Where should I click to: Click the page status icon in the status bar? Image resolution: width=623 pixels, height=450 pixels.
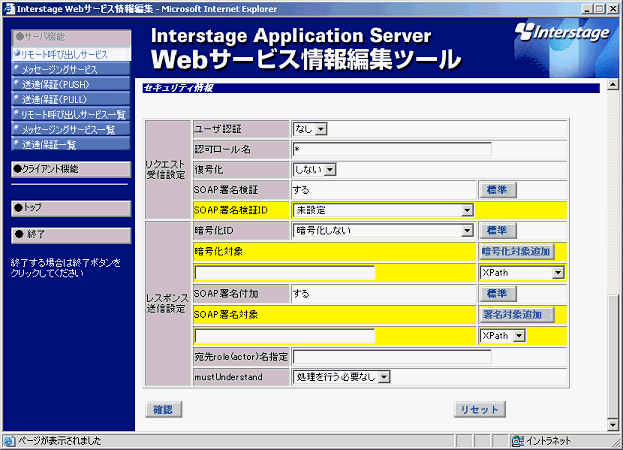(9, 441)
